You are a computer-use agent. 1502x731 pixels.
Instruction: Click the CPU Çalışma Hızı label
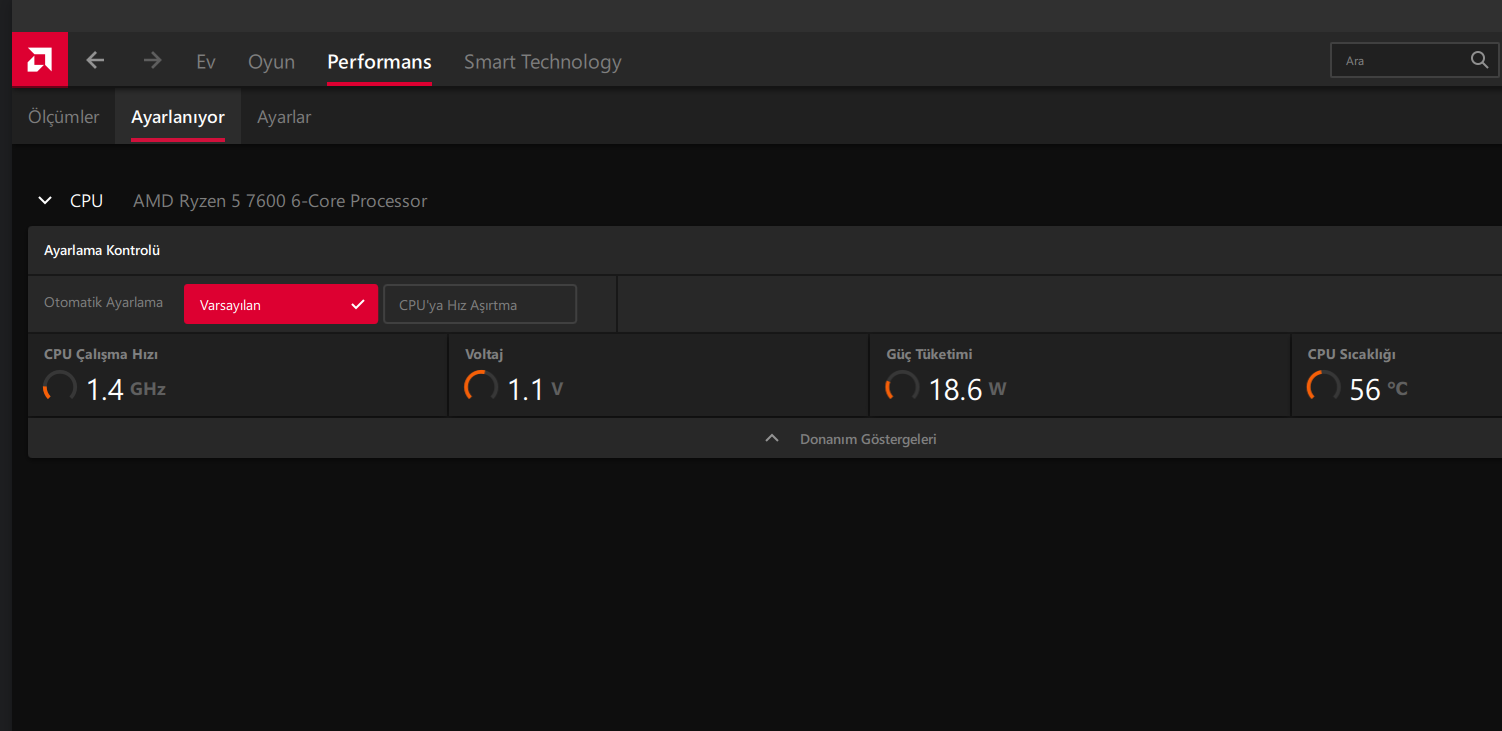101,354
